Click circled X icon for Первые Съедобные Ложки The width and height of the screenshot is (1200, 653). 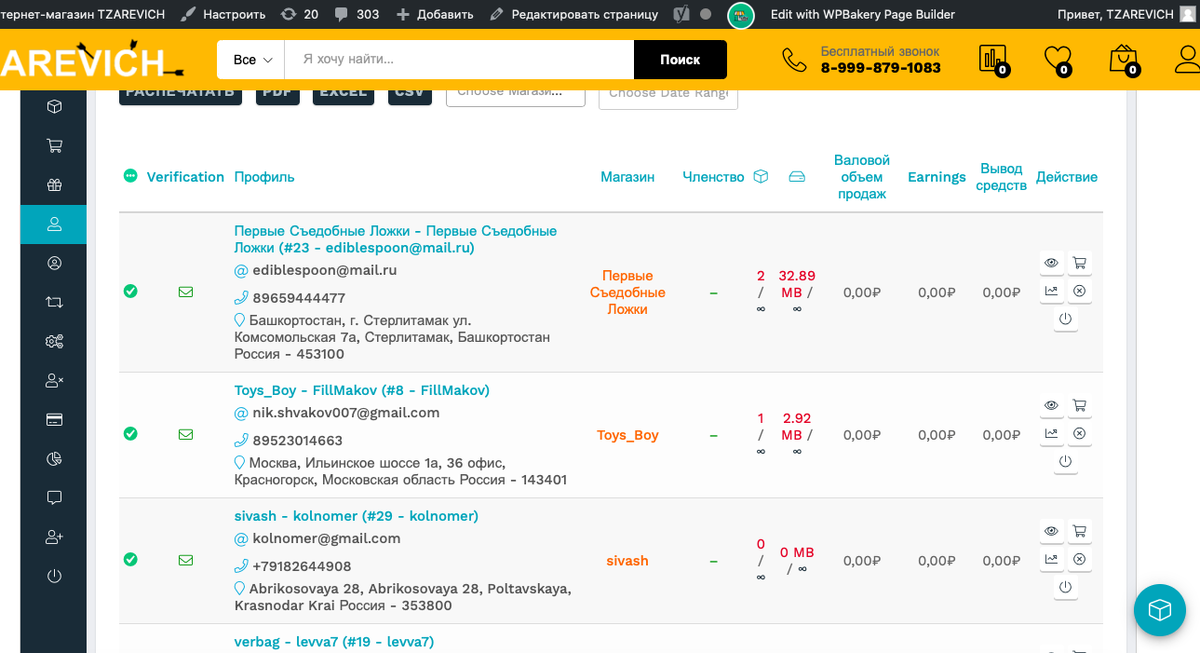pos(1079,291)
